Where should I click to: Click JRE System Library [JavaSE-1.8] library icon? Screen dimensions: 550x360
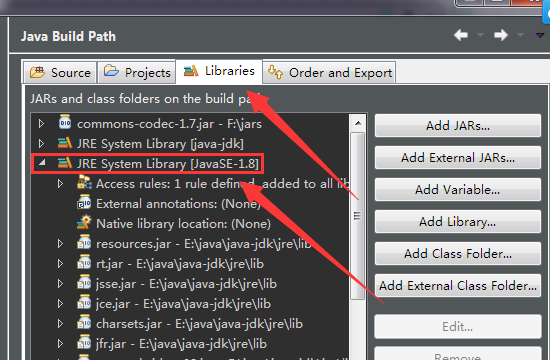(65, 163)
